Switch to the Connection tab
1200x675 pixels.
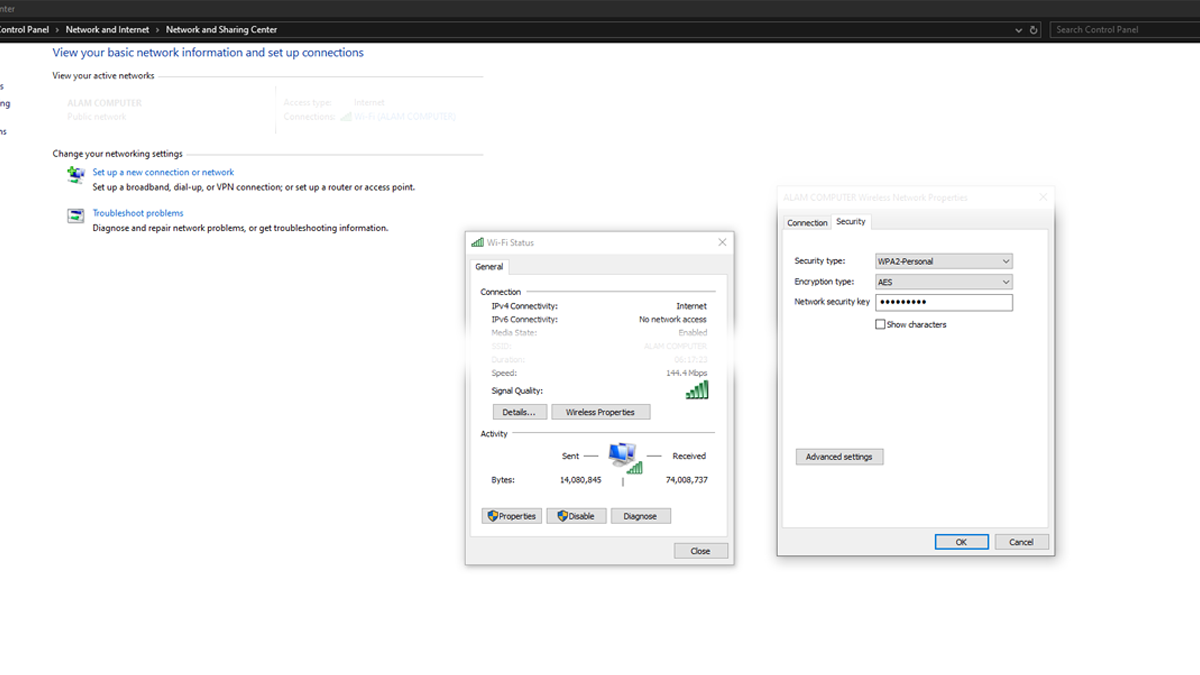click(x=807, y=223)
